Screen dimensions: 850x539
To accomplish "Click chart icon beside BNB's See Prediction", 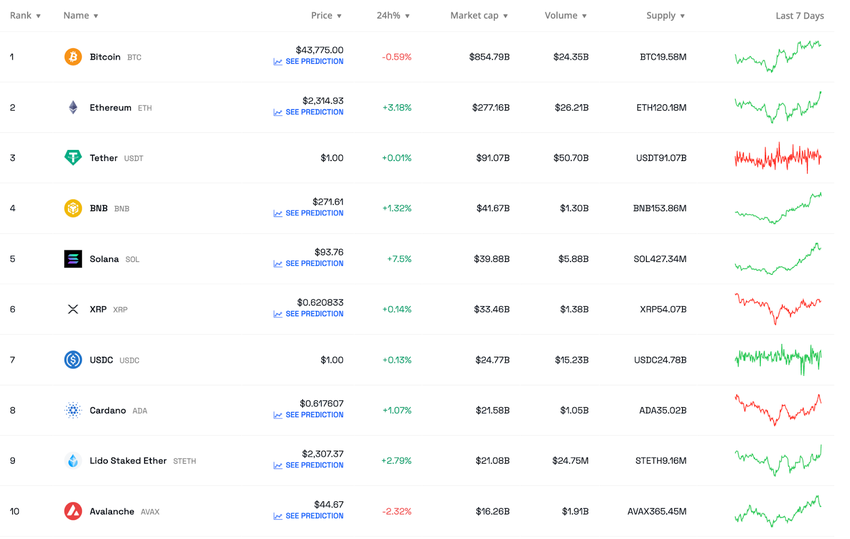I will click(x=278, y=214).
